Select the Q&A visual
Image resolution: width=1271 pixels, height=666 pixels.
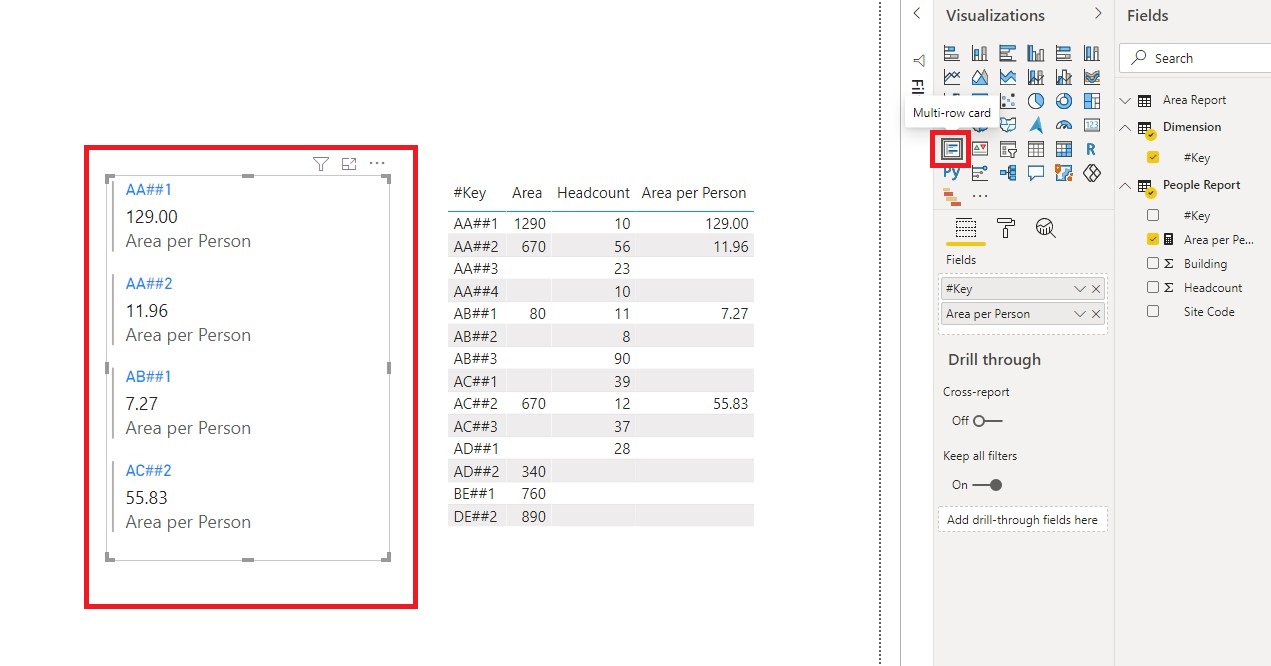pos(1036,173)
